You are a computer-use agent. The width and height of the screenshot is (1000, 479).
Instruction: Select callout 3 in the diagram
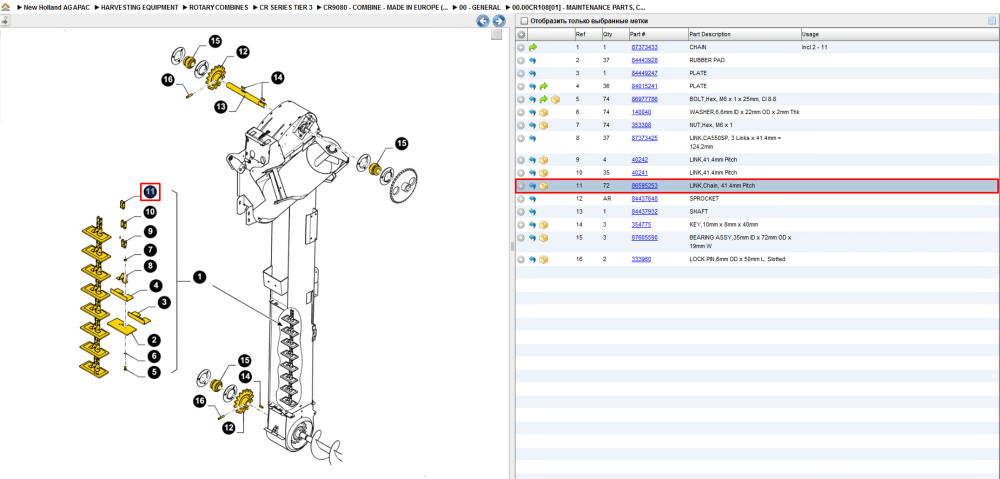click(164, 302)
